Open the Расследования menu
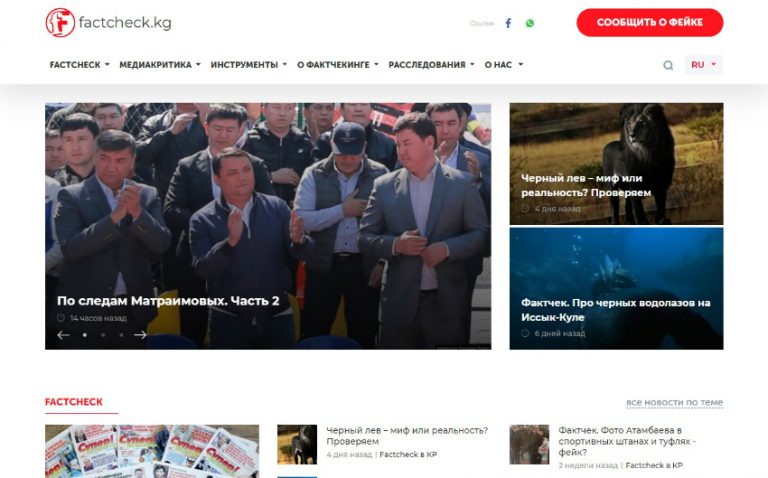The image size is (768, 478). pyautogui.click(x=431, y=65)
